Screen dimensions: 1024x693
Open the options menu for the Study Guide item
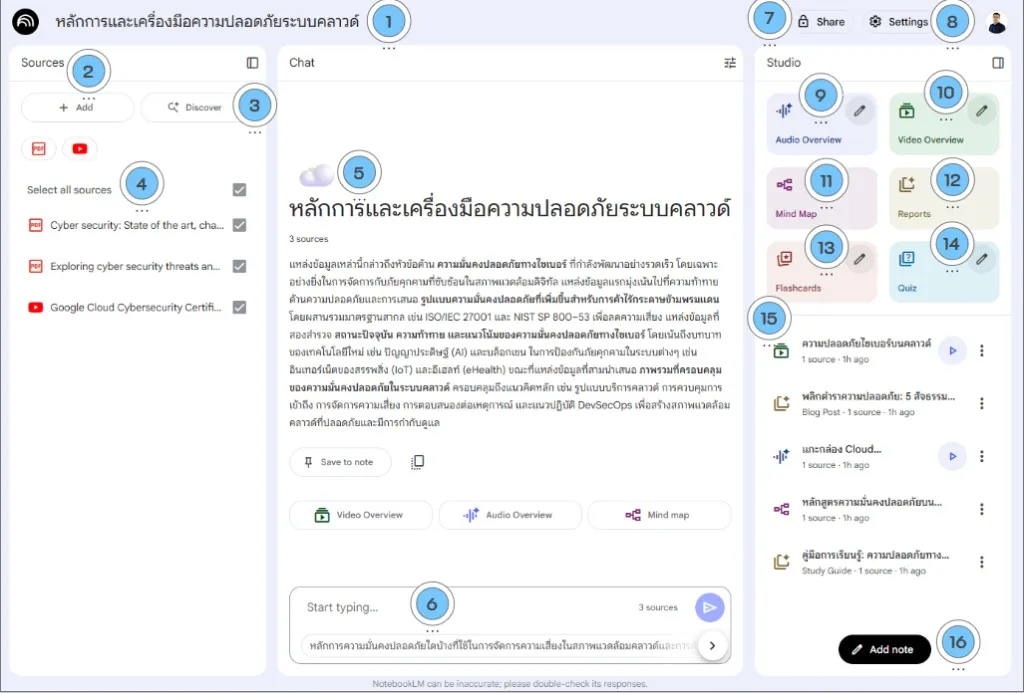(x=983, y=560)
